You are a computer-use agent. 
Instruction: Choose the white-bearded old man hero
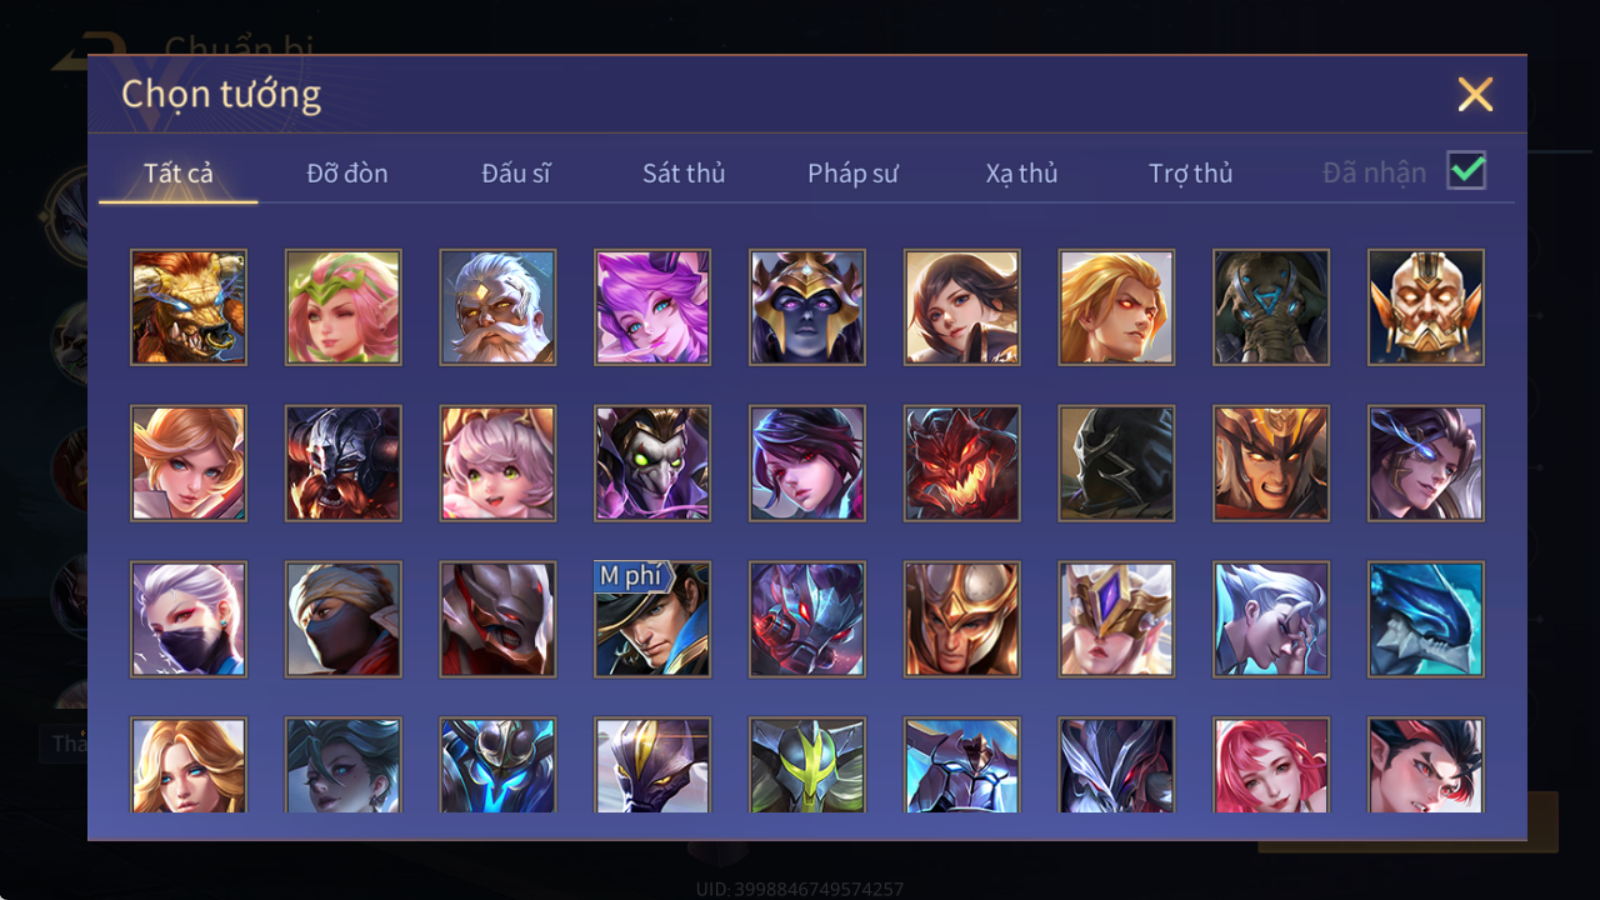[498, 307]
